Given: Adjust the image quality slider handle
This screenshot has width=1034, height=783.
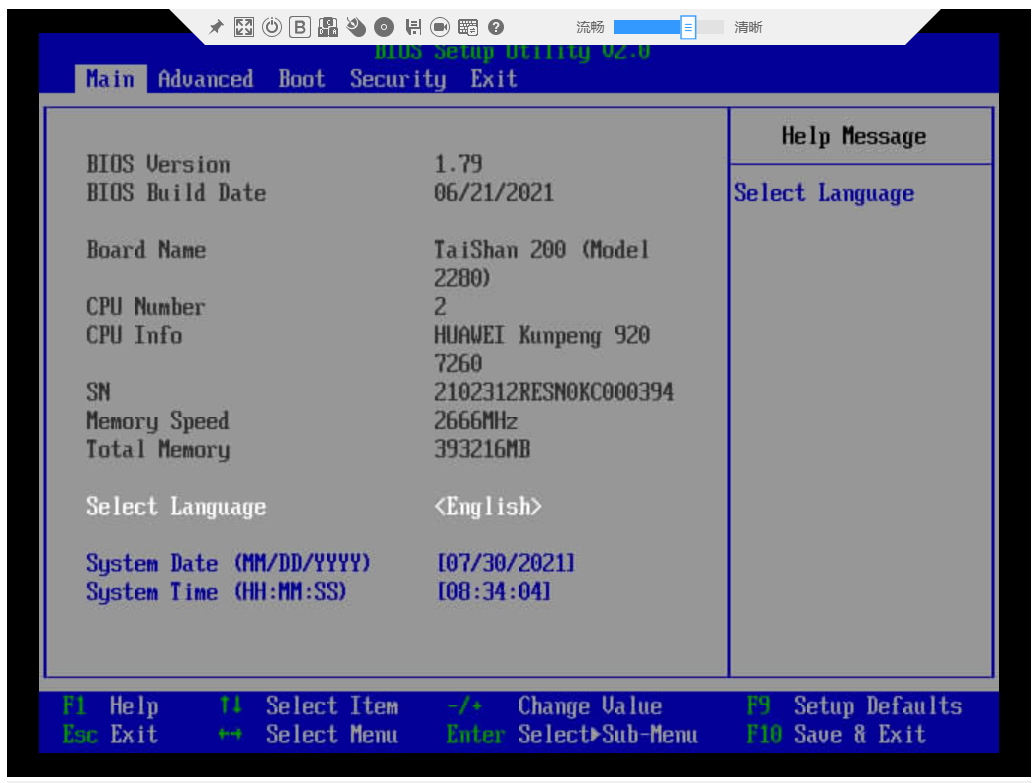Looking at the screenshot, I should (x=688, y=28).
